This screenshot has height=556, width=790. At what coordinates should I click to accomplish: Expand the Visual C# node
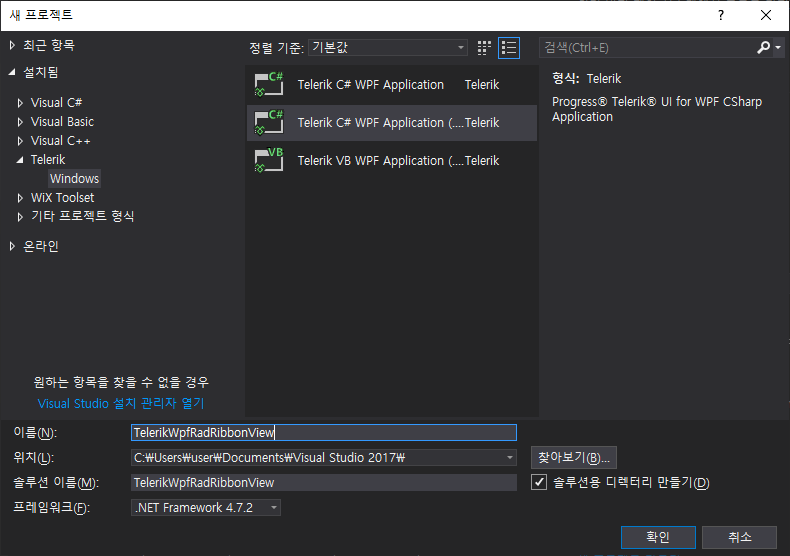point(20,103)
